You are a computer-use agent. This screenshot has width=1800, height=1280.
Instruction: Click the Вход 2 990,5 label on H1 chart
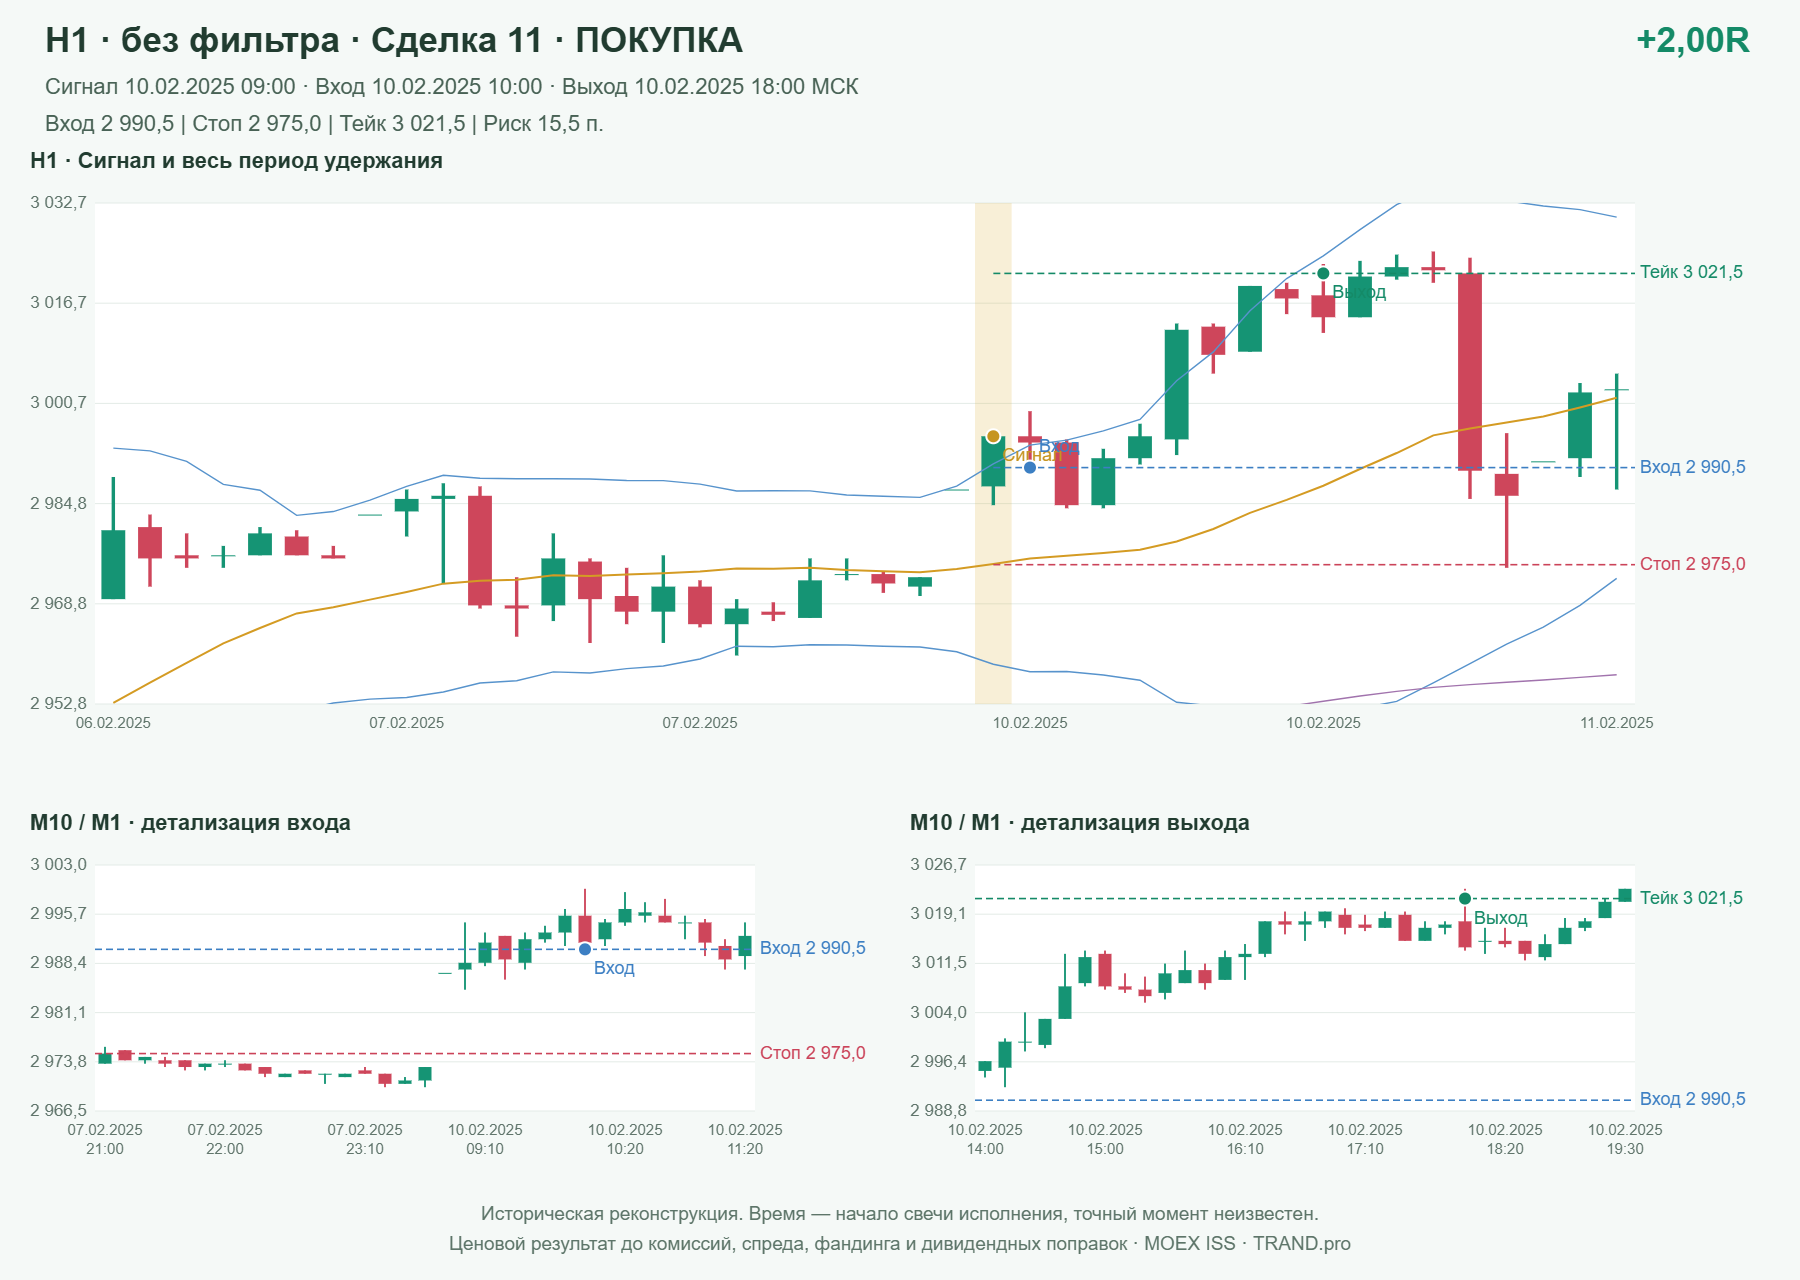tap(1692, 467)
